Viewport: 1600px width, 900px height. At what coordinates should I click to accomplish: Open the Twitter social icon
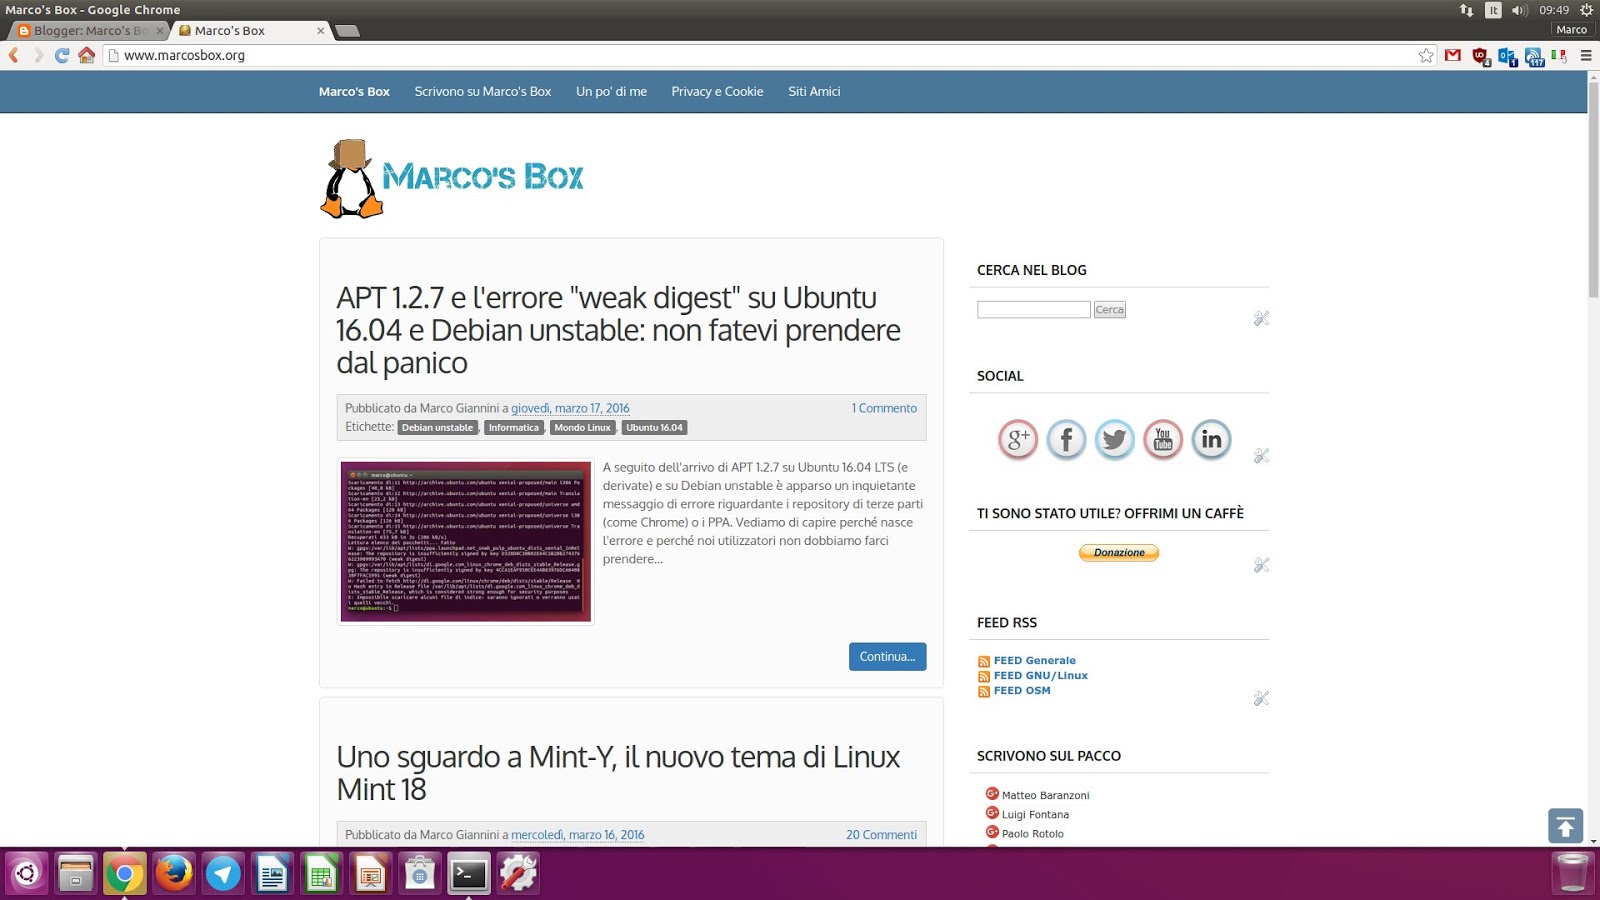pyautogui.click(x=1114, y=439)
